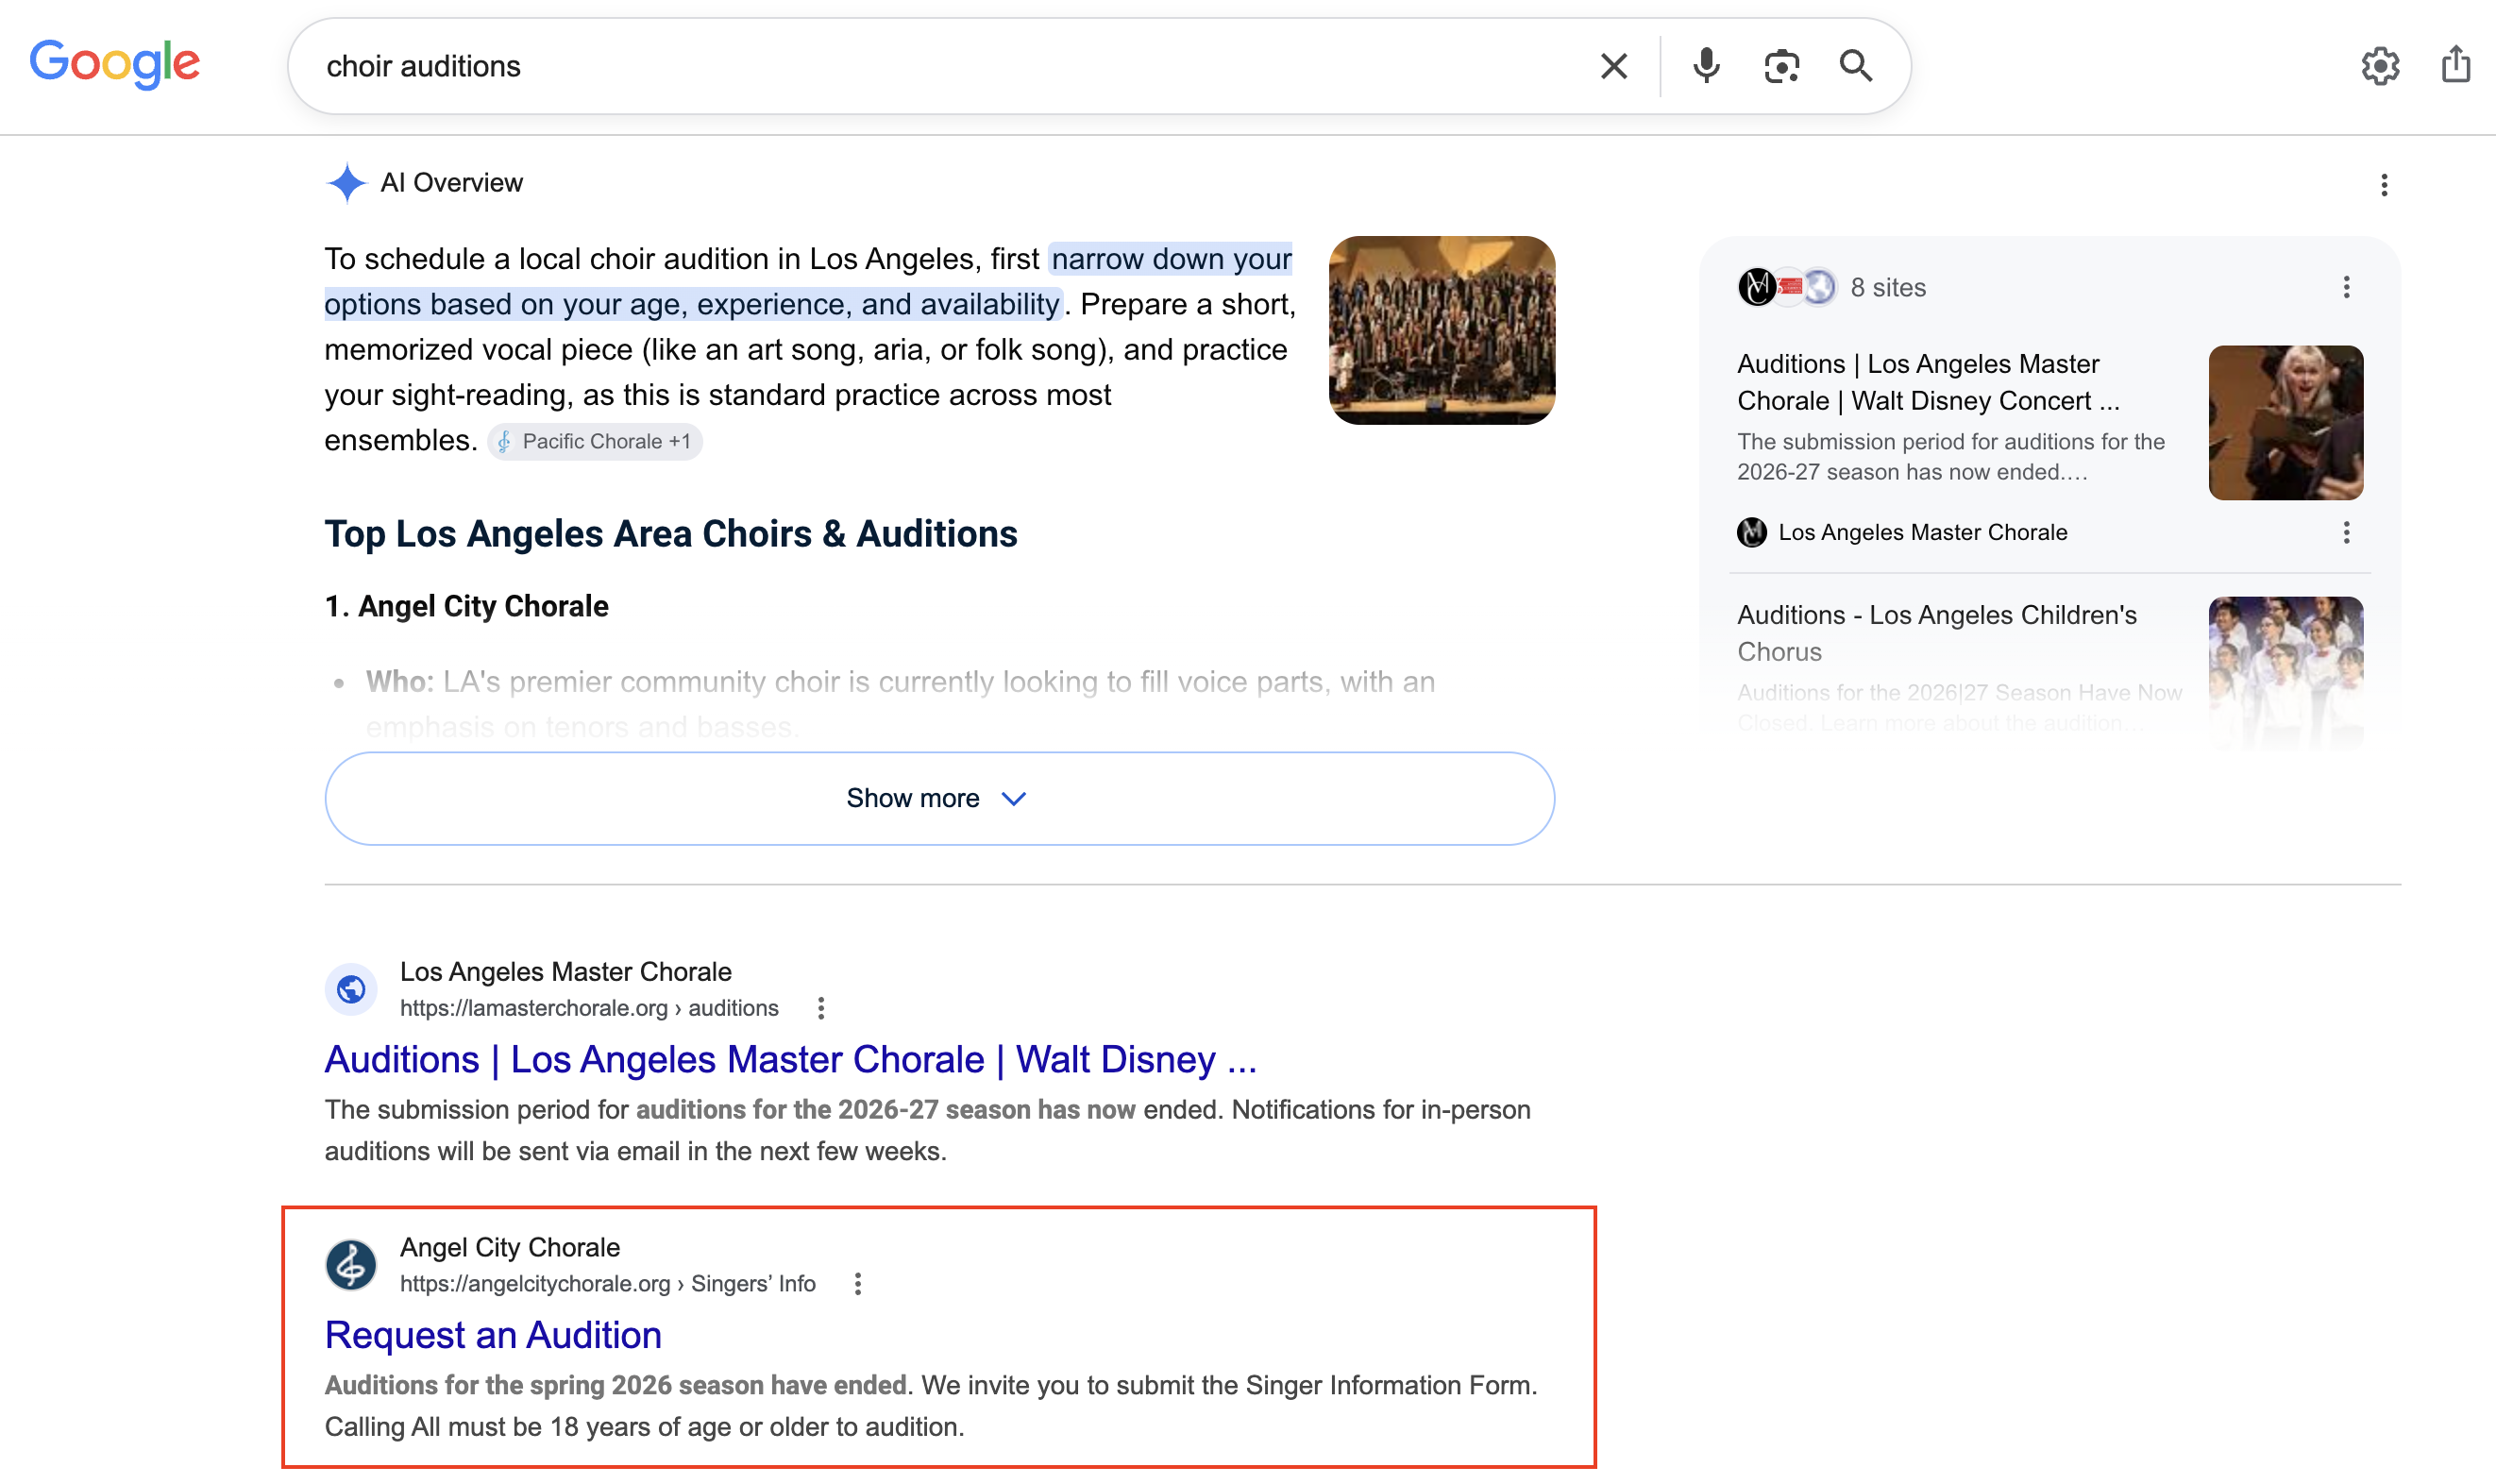Click snippet 'Auditions for the spring 2026 season'

point(930,1406)
